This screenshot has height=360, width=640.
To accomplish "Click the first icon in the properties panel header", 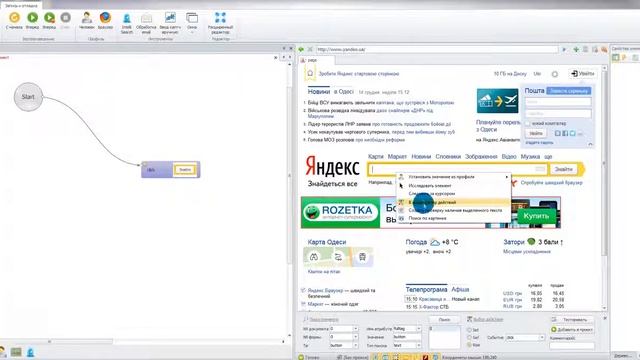I will coord(616,58).
